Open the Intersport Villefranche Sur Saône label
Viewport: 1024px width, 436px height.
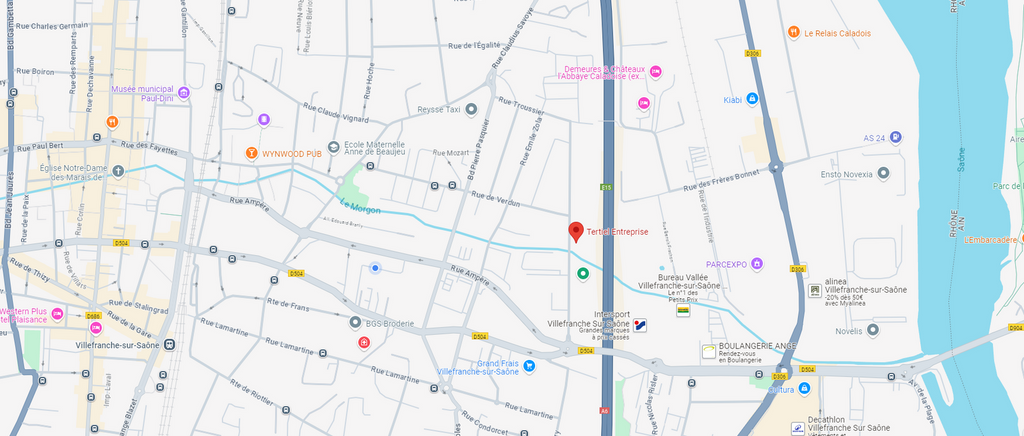tap(588, 319)
